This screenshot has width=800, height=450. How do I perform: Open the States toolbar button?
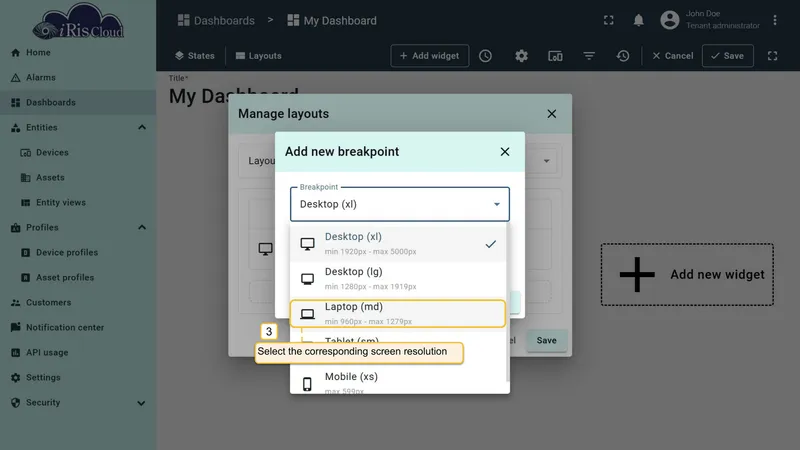195,56
